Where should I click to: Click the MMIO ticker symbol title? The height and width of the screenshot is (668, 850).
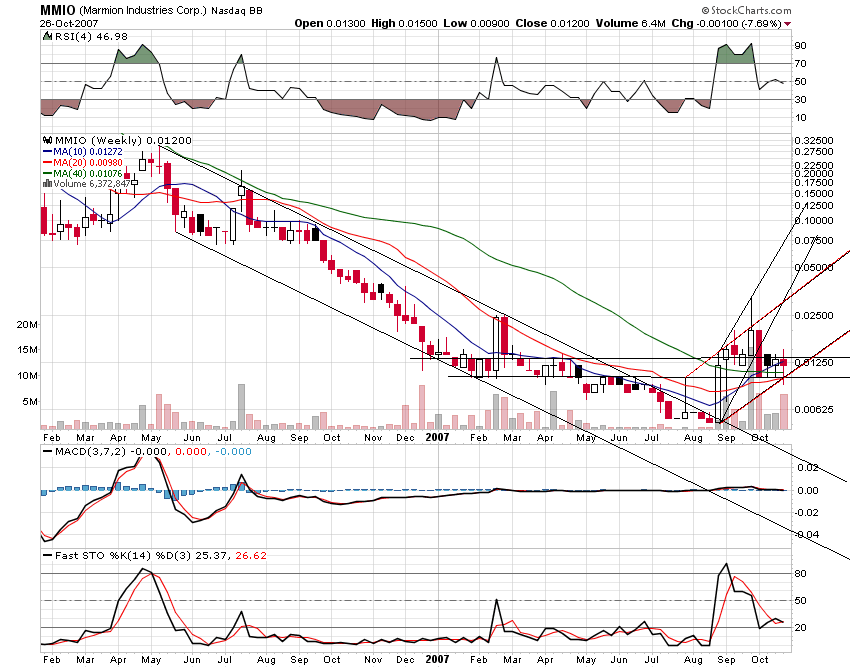coord(57,10)
